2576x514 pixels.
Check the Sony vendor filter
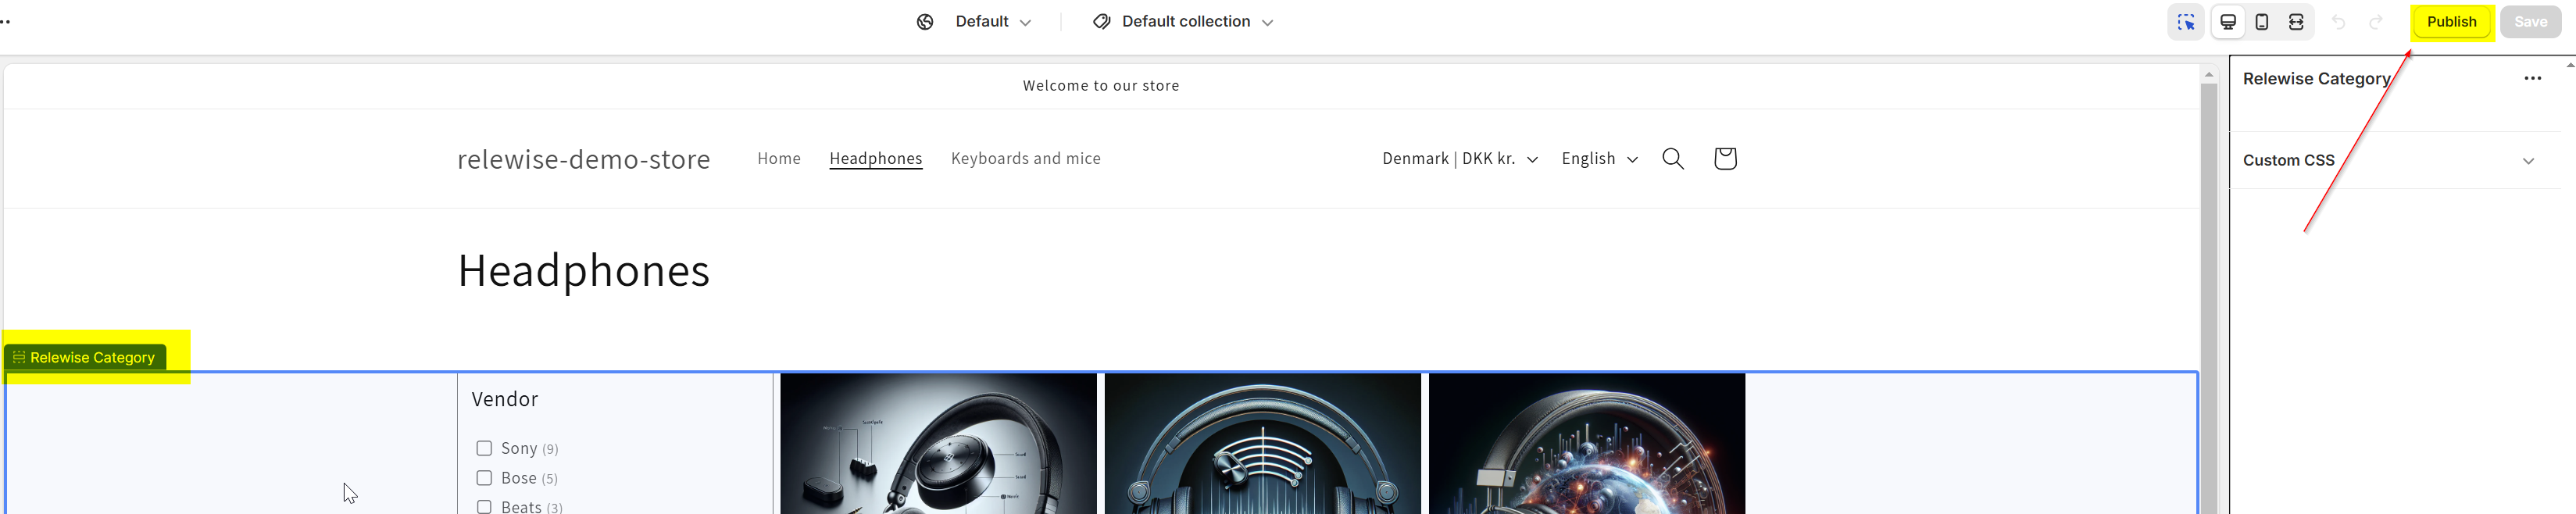coord(484,448)
